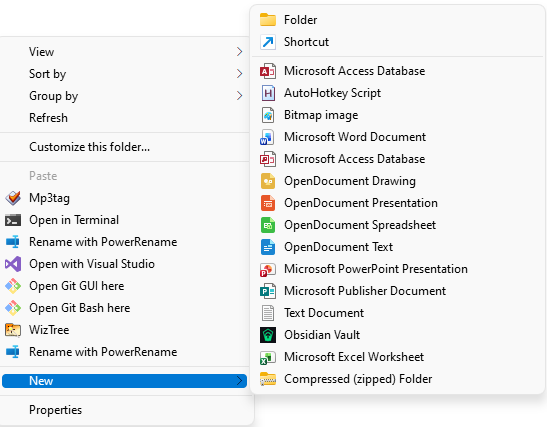
Task: Click the highlighted New menu entry
Action: [124, 381]
